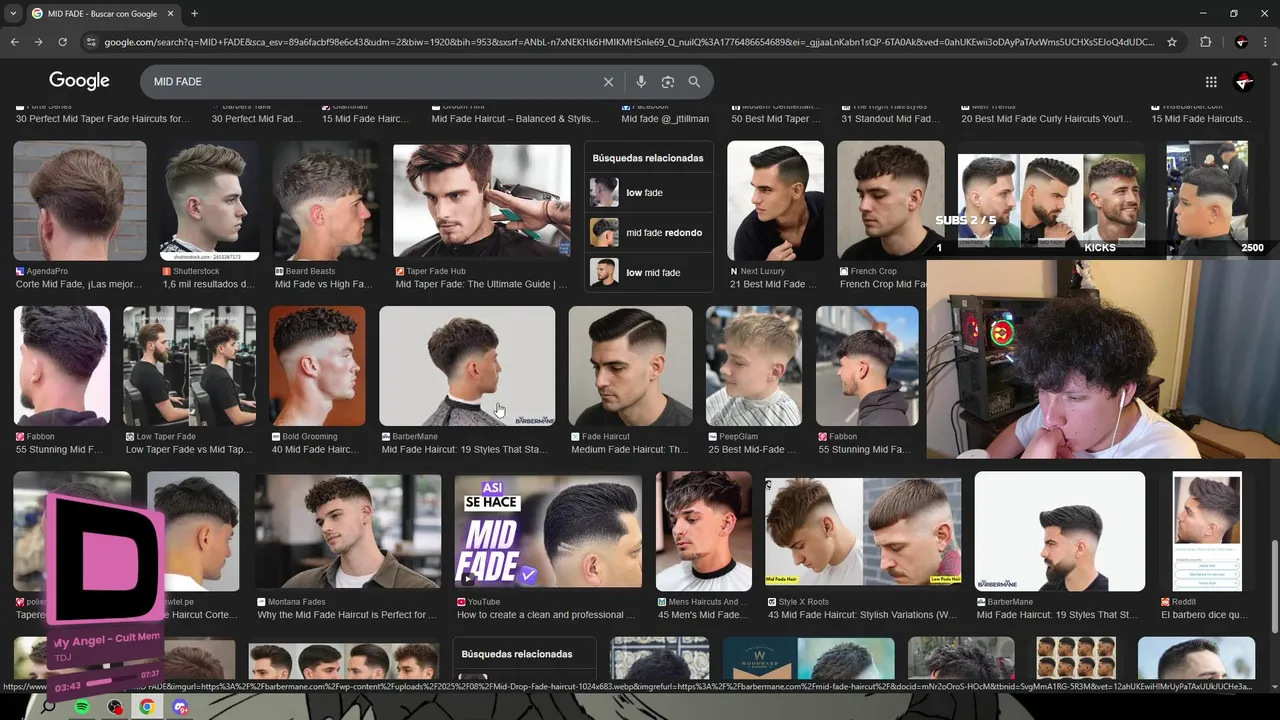
Task: Open the Fade Haircut Medium Fade image
Action: point(631,366)
